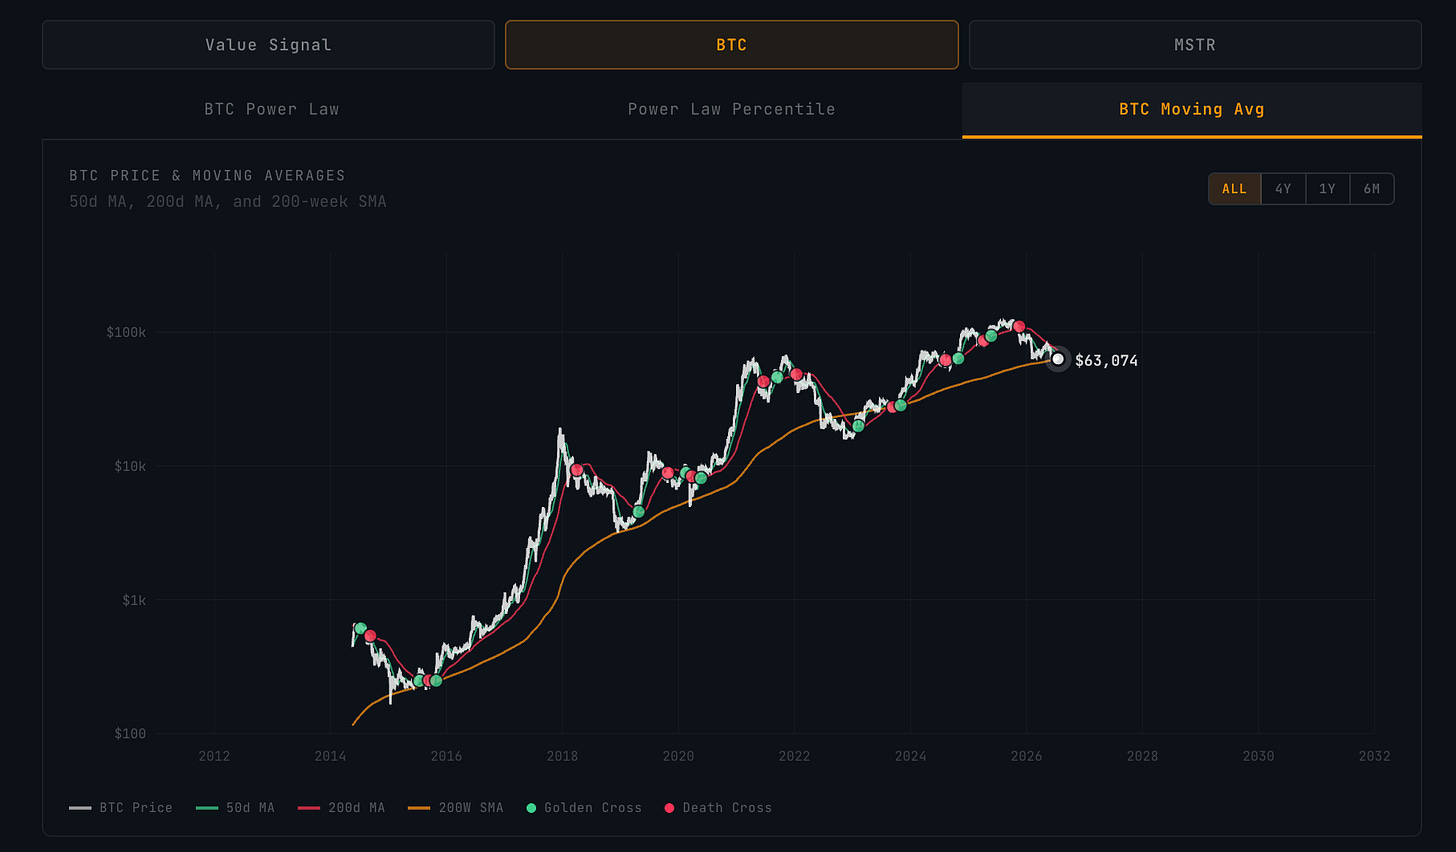Select the 6M range button
This screenshot has height=852, width=1456.
(1372, 189)
